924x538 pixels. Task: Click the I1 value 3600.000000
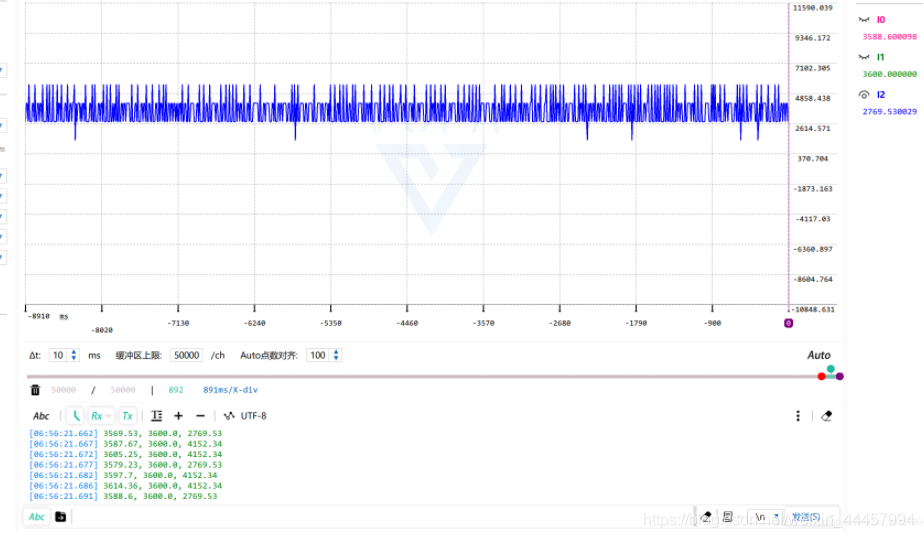click(889, 74)
